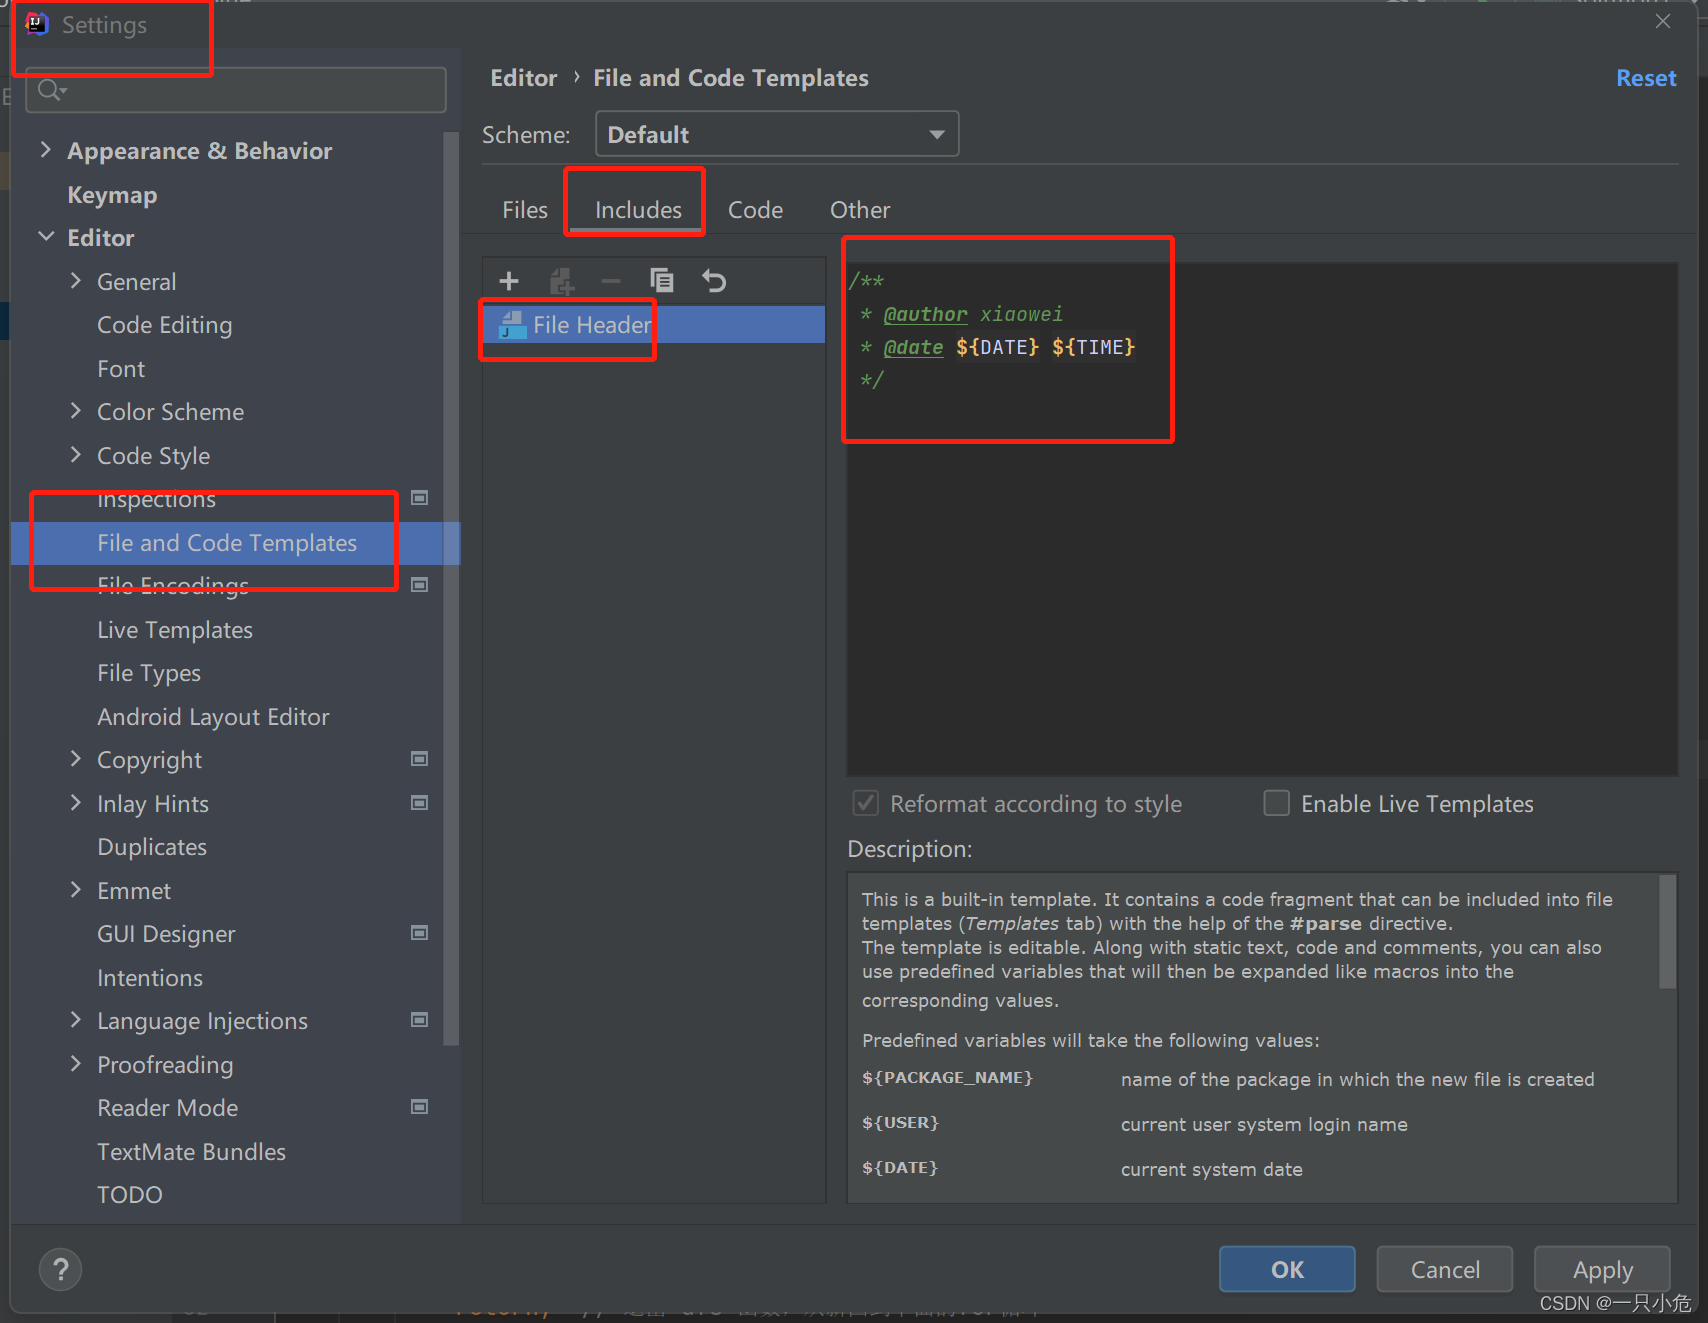This screenshot has height=1323, width=1708.
Task: Expand the Code Style subsection
Action: [75, 455]
